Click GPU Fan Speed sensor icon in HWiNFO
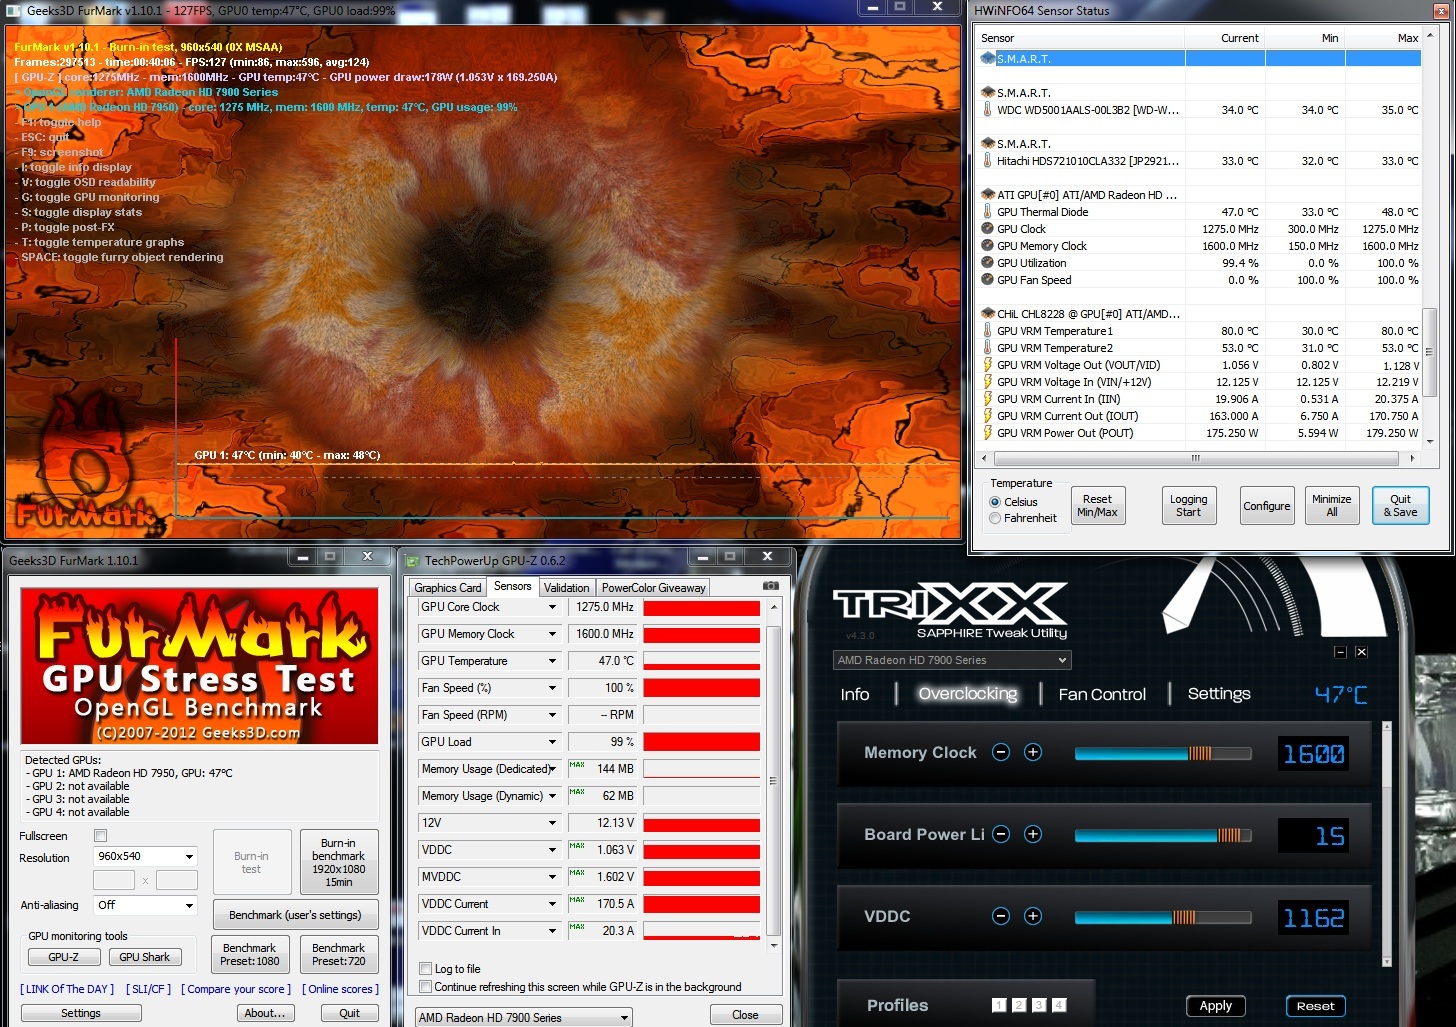This screenshot has height=1027, width=1456. (x=988, y=280)
